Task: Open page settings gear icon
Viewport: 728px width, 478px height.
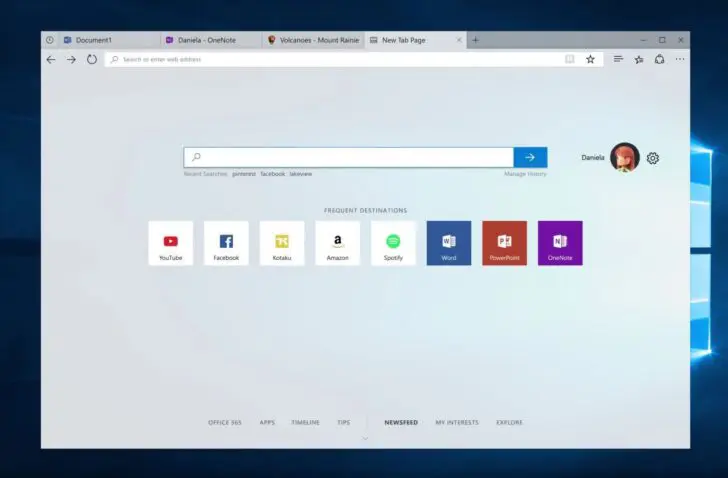Action: click(x=653, y=158)
